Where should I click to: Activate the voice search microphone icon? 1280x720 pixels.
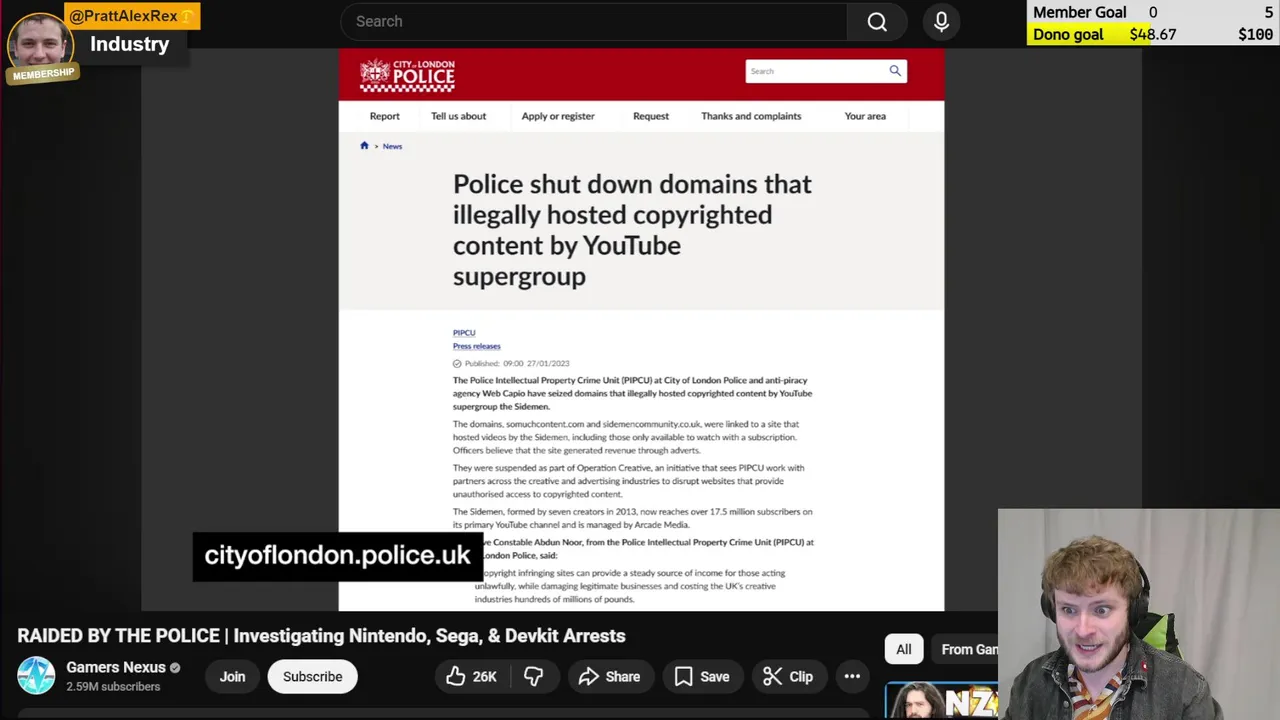941,21
